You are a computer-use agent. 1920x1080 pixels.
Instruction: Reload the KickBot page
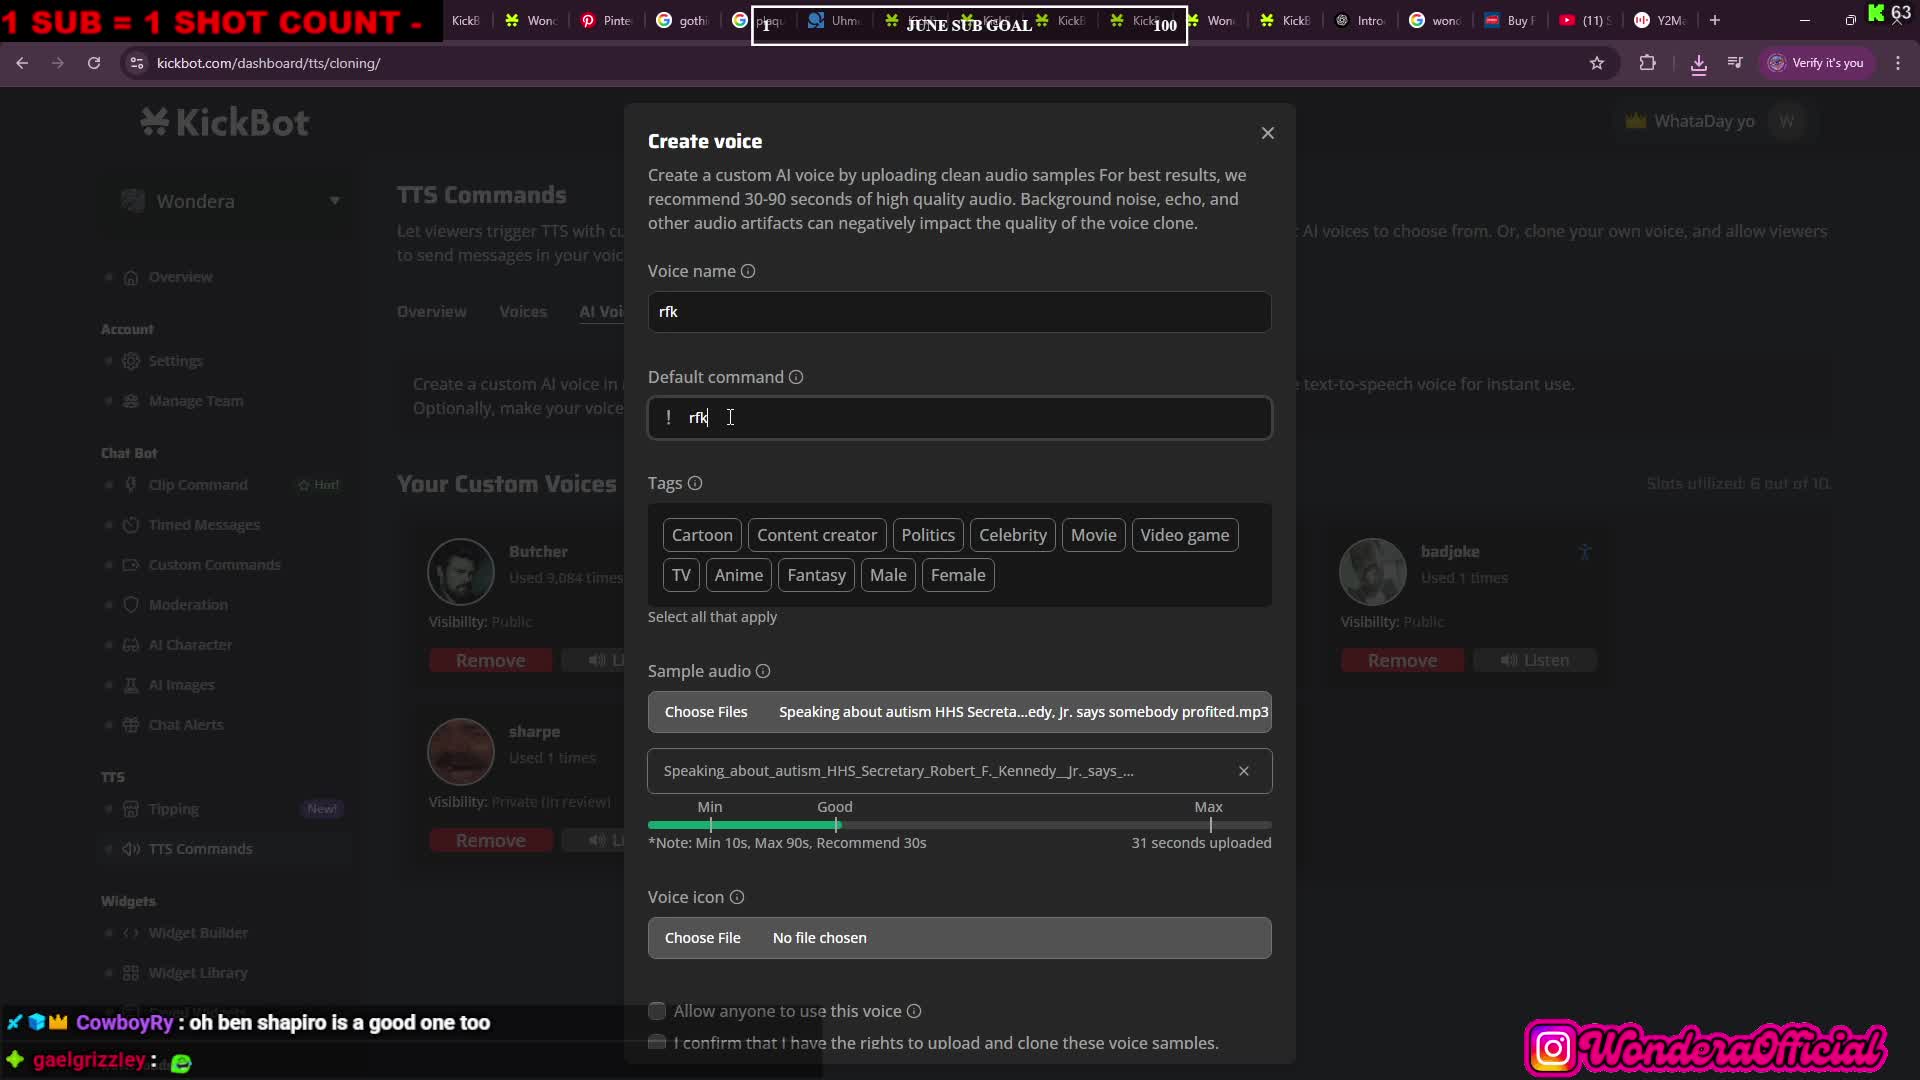tap(94, 63)
